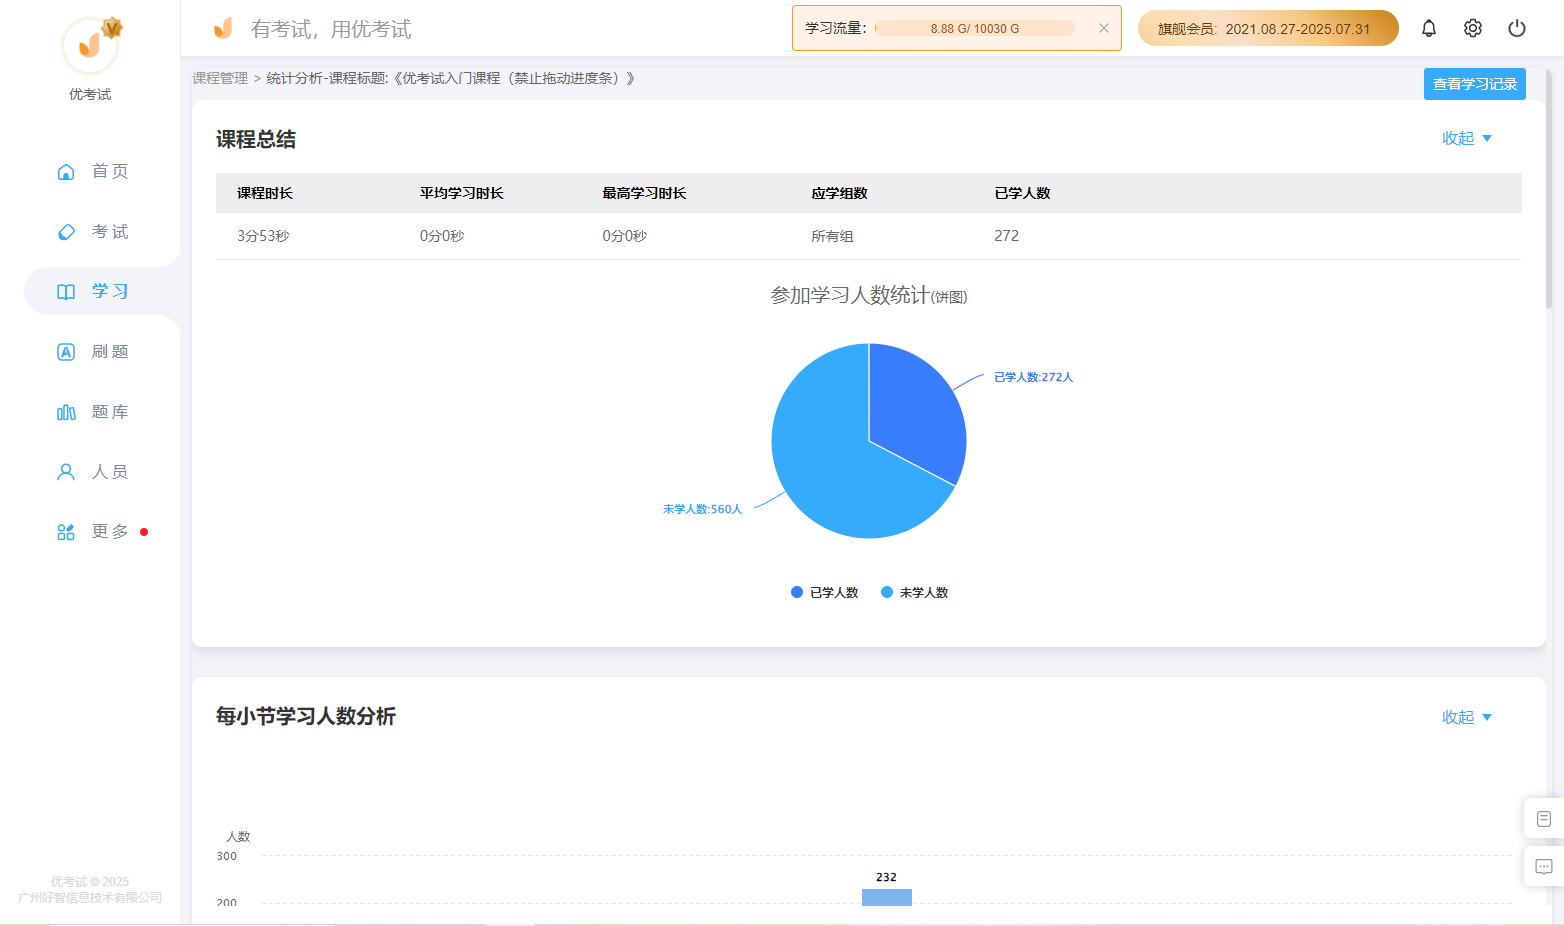1564x926 pixels.
Task: Click the 未学人数:560人 pie label
Action: click(x=702, y=509)
